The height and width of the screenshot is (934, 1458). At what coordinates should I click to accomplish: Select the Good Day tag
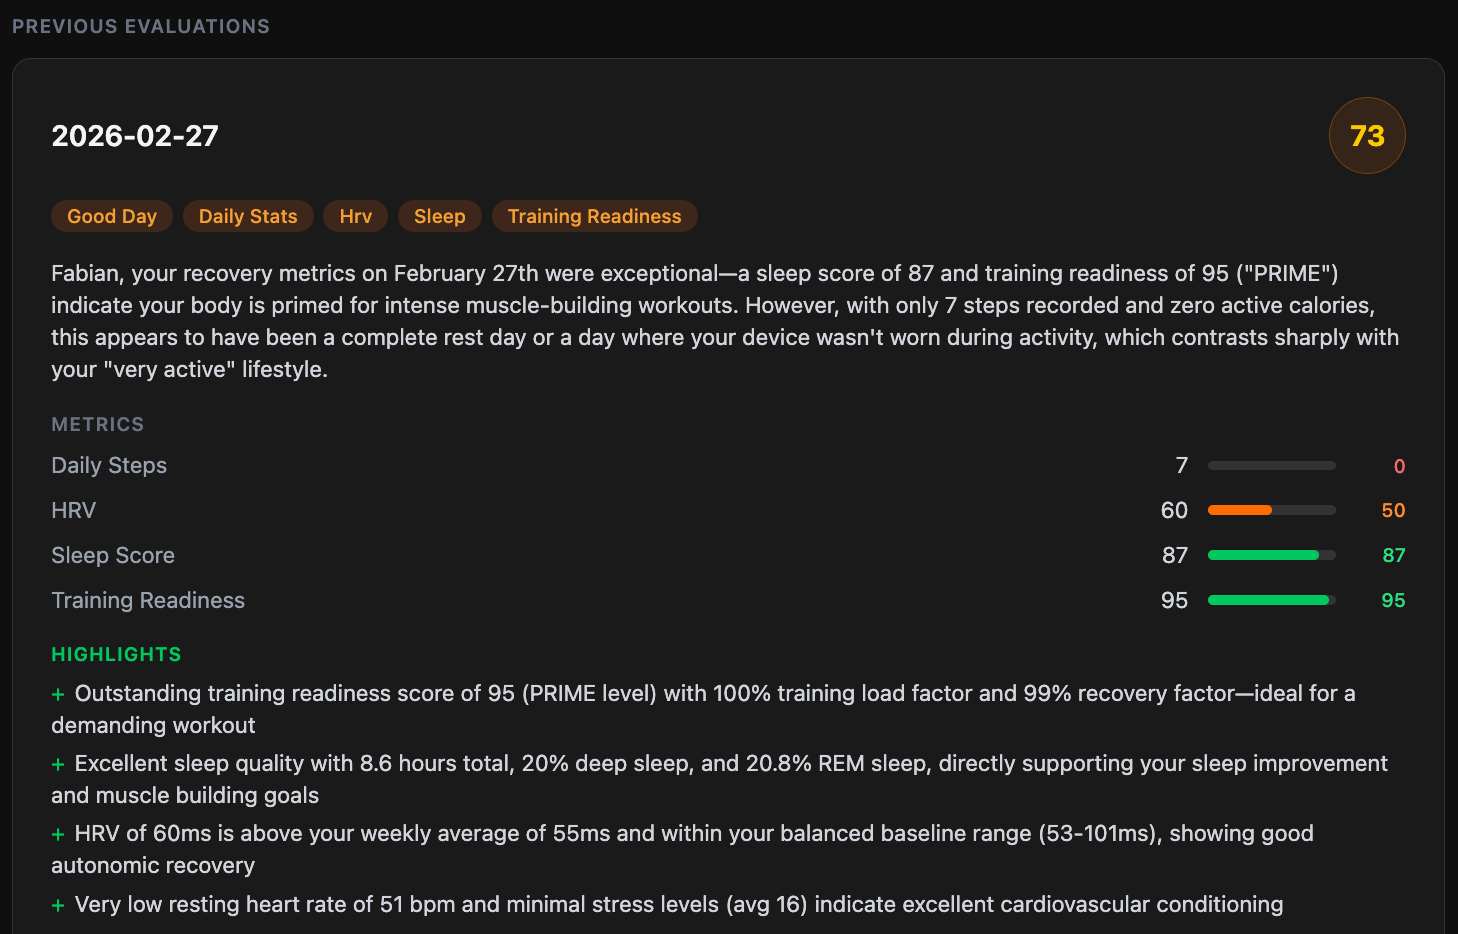[x=112, y=217]
